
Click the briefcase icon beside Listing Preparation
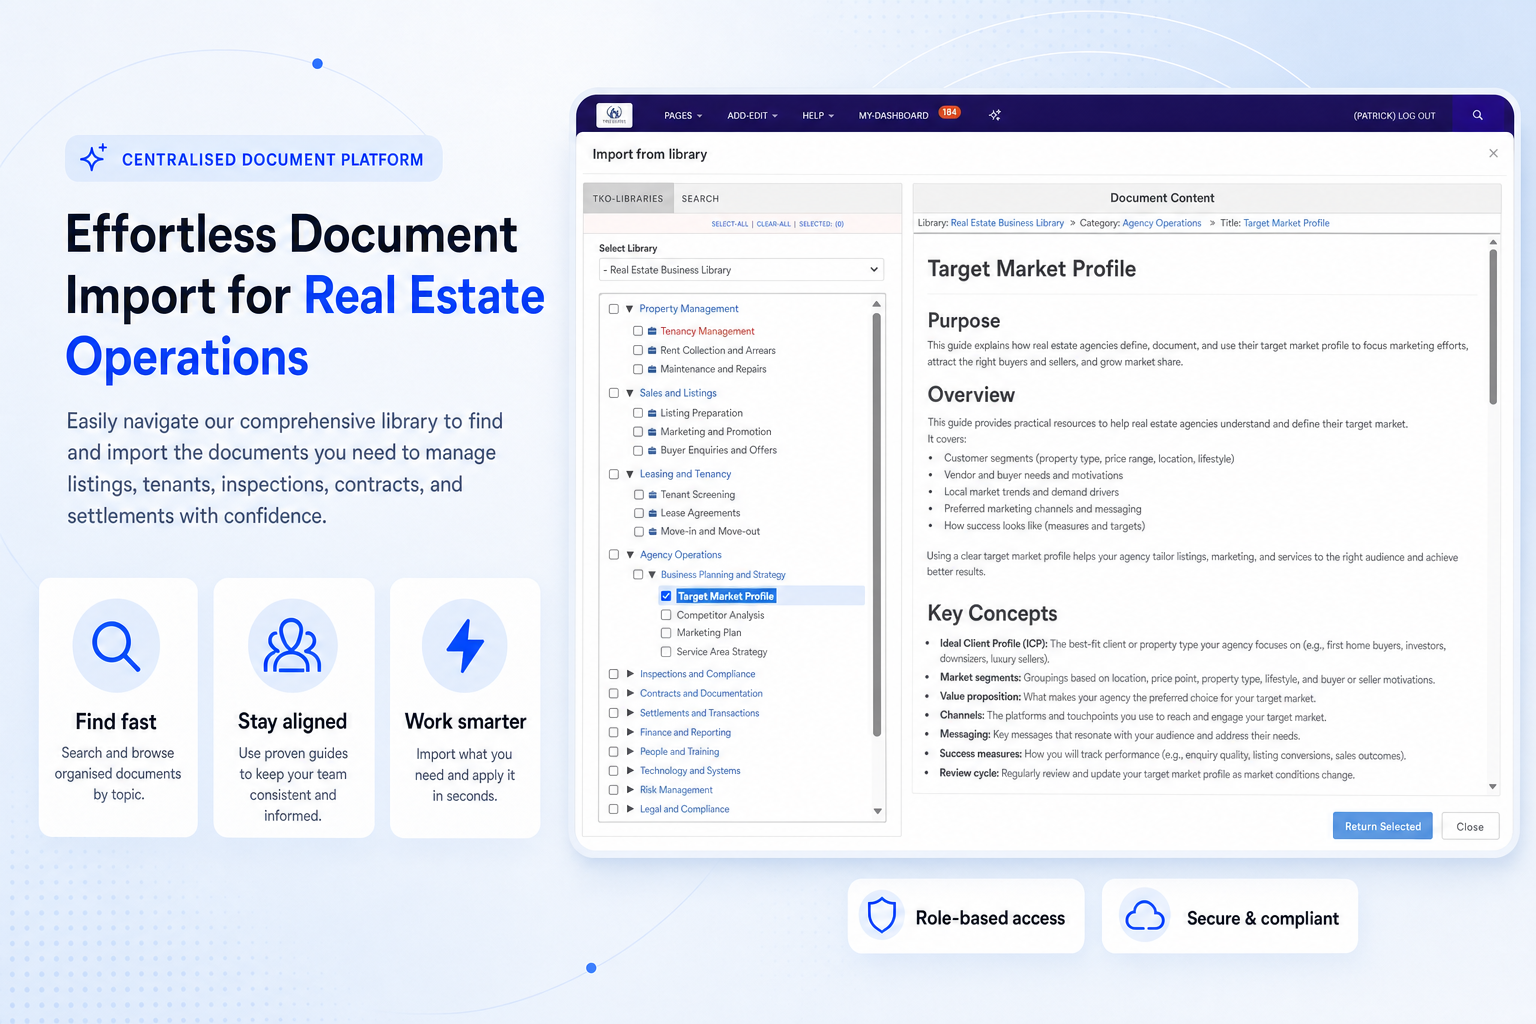[652, 413]
